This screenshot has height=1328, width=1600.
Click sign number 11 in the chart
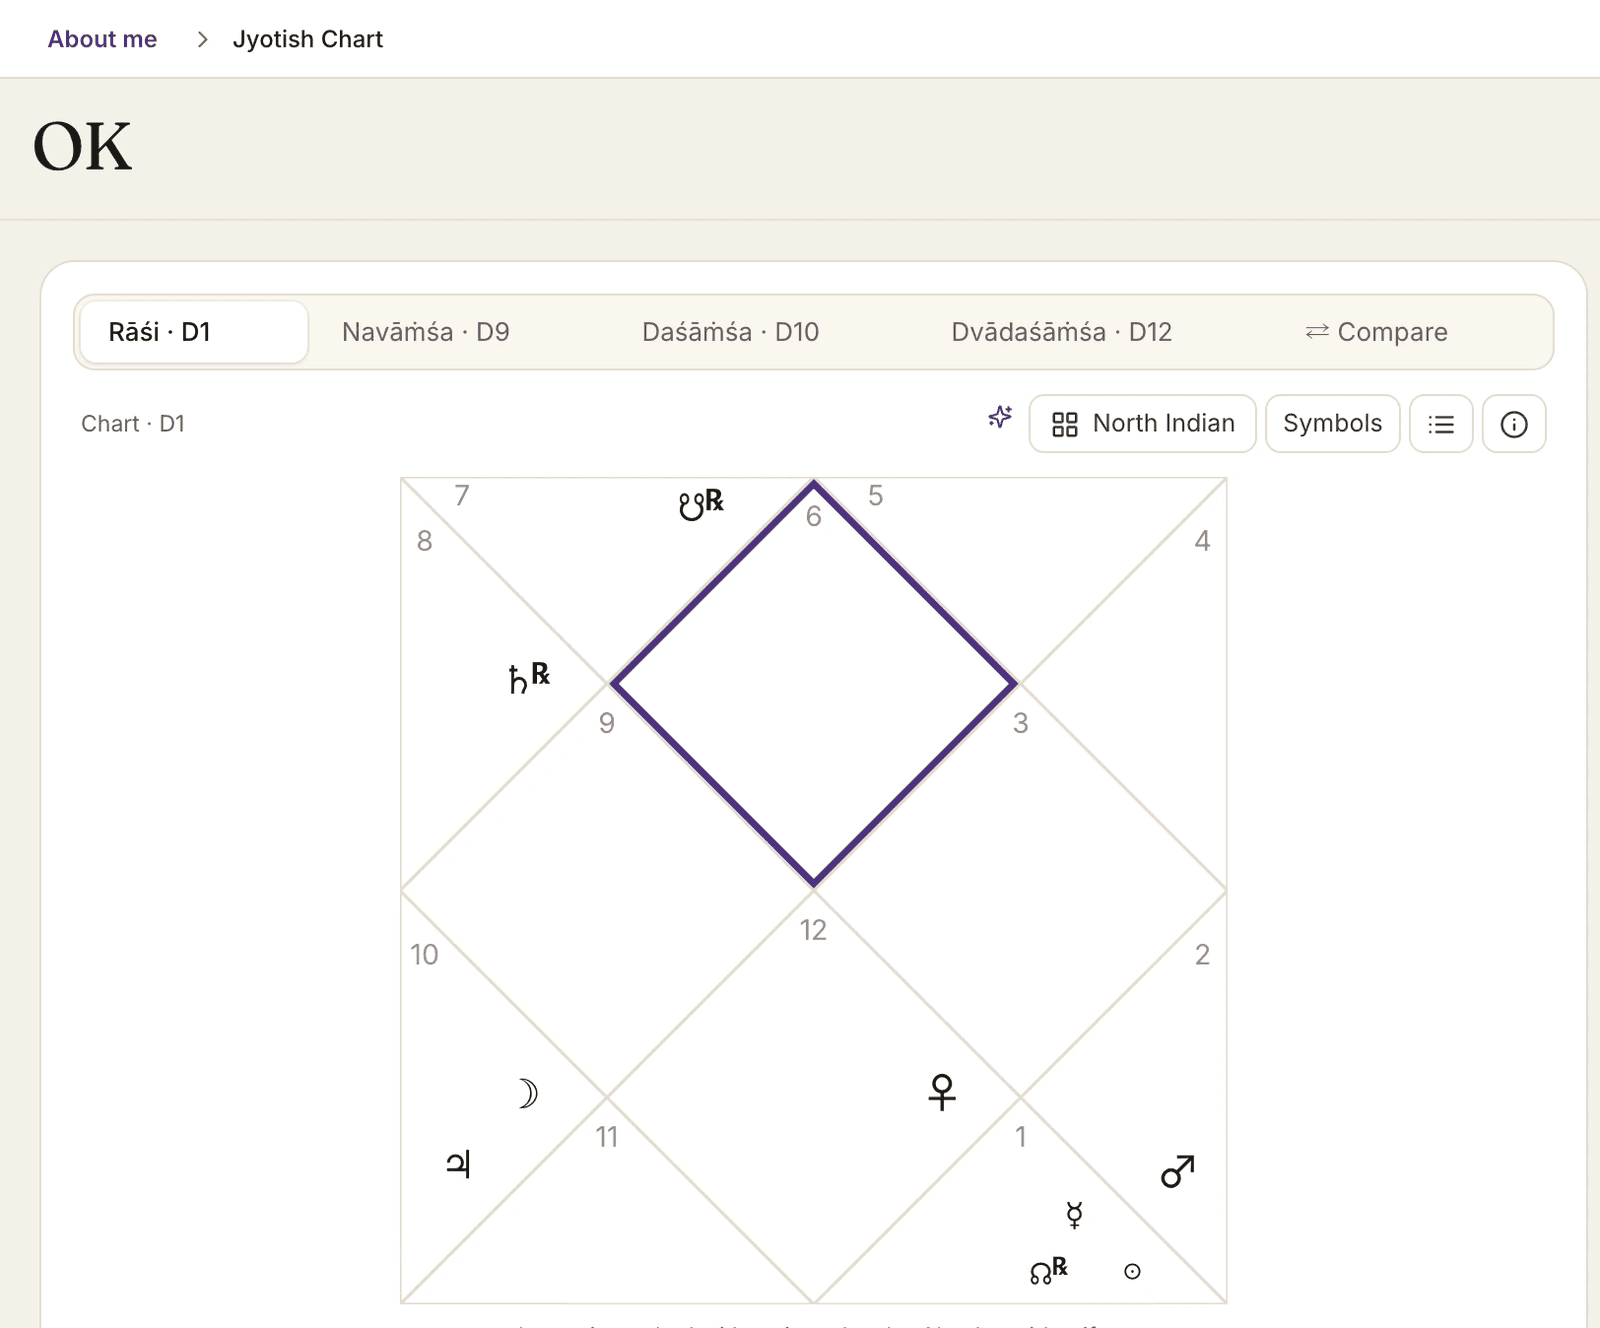(x=607, y=1137)
